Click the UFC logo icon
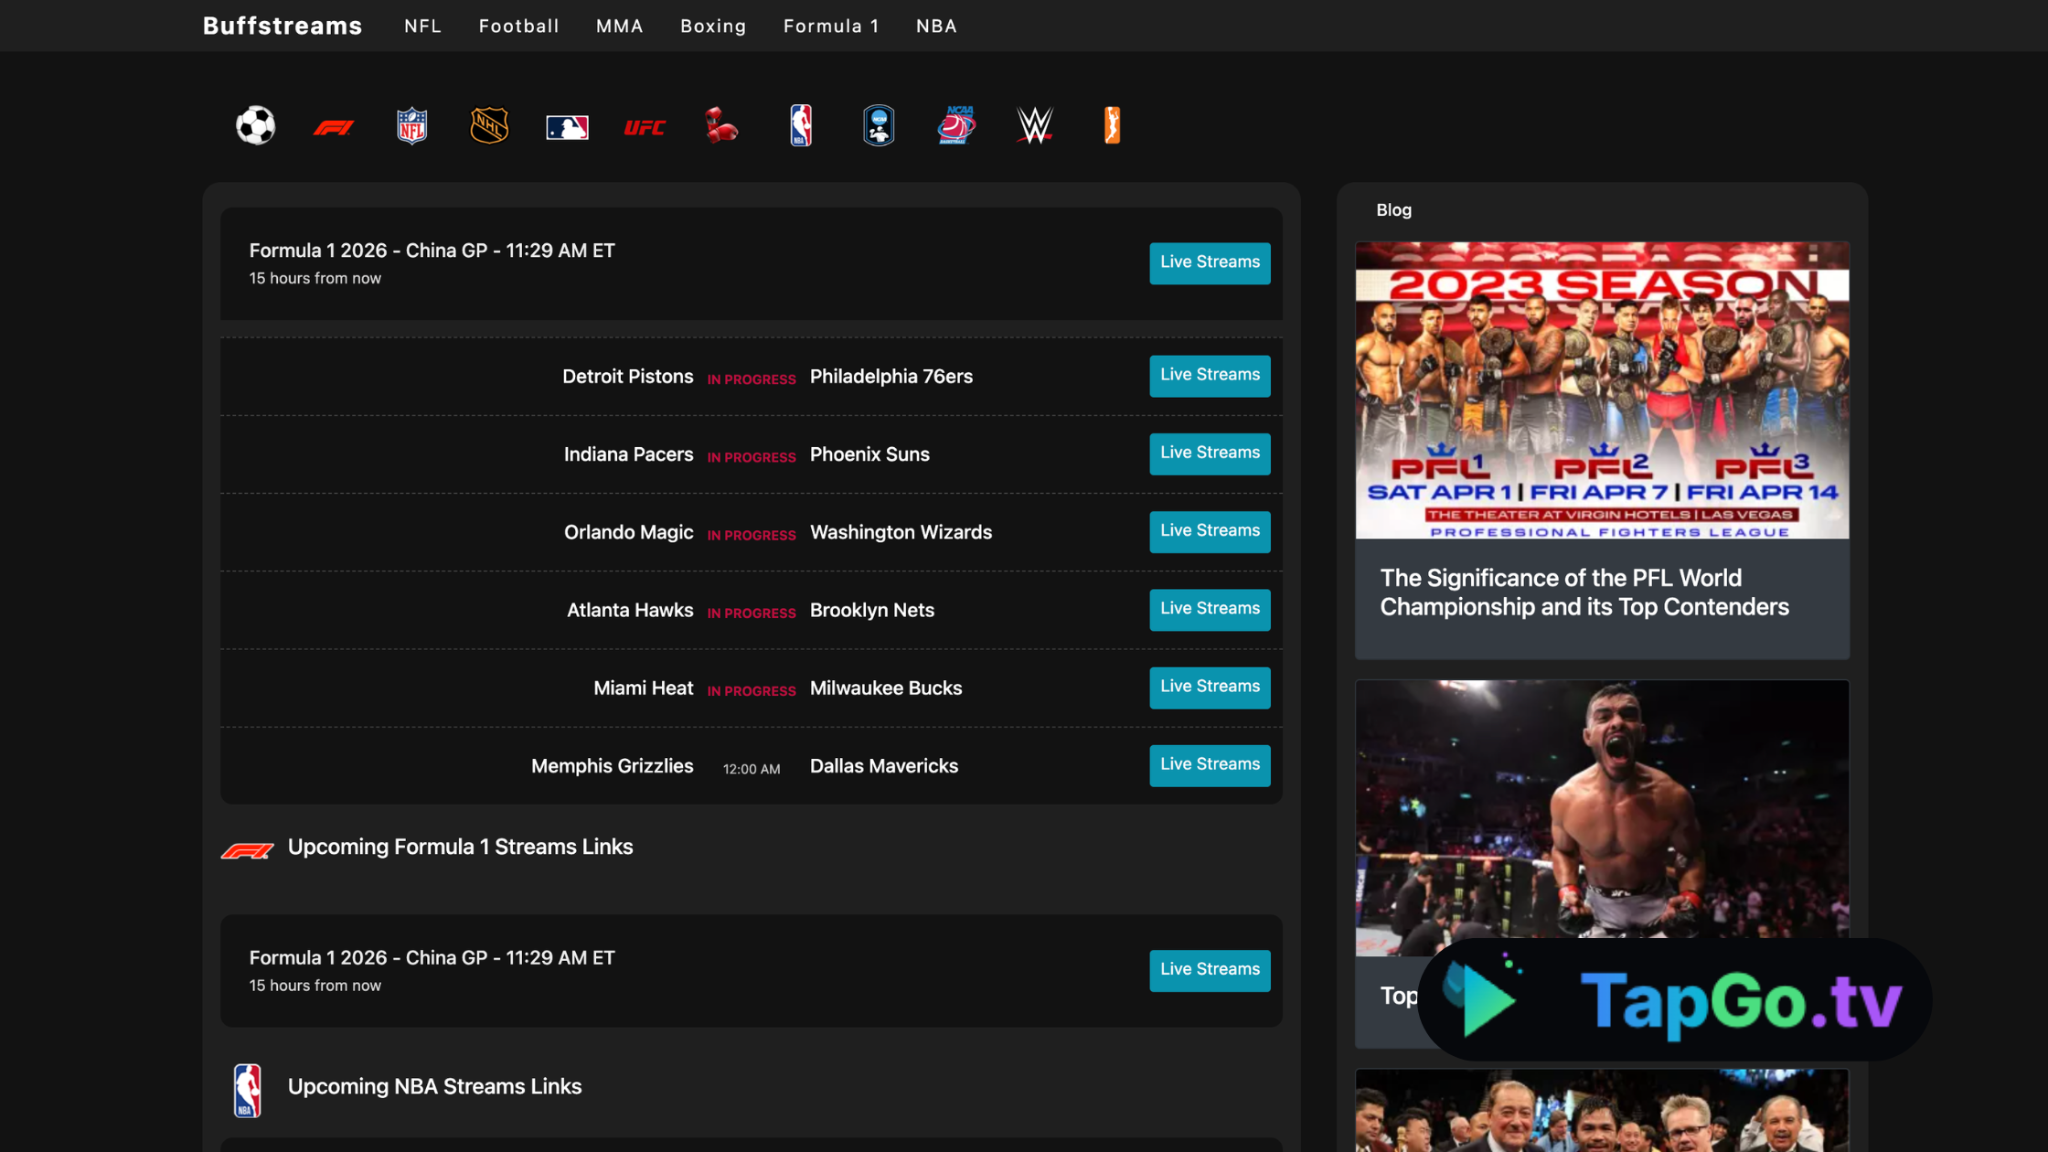Screen dimensions: 2048x1152 [645, 126]
